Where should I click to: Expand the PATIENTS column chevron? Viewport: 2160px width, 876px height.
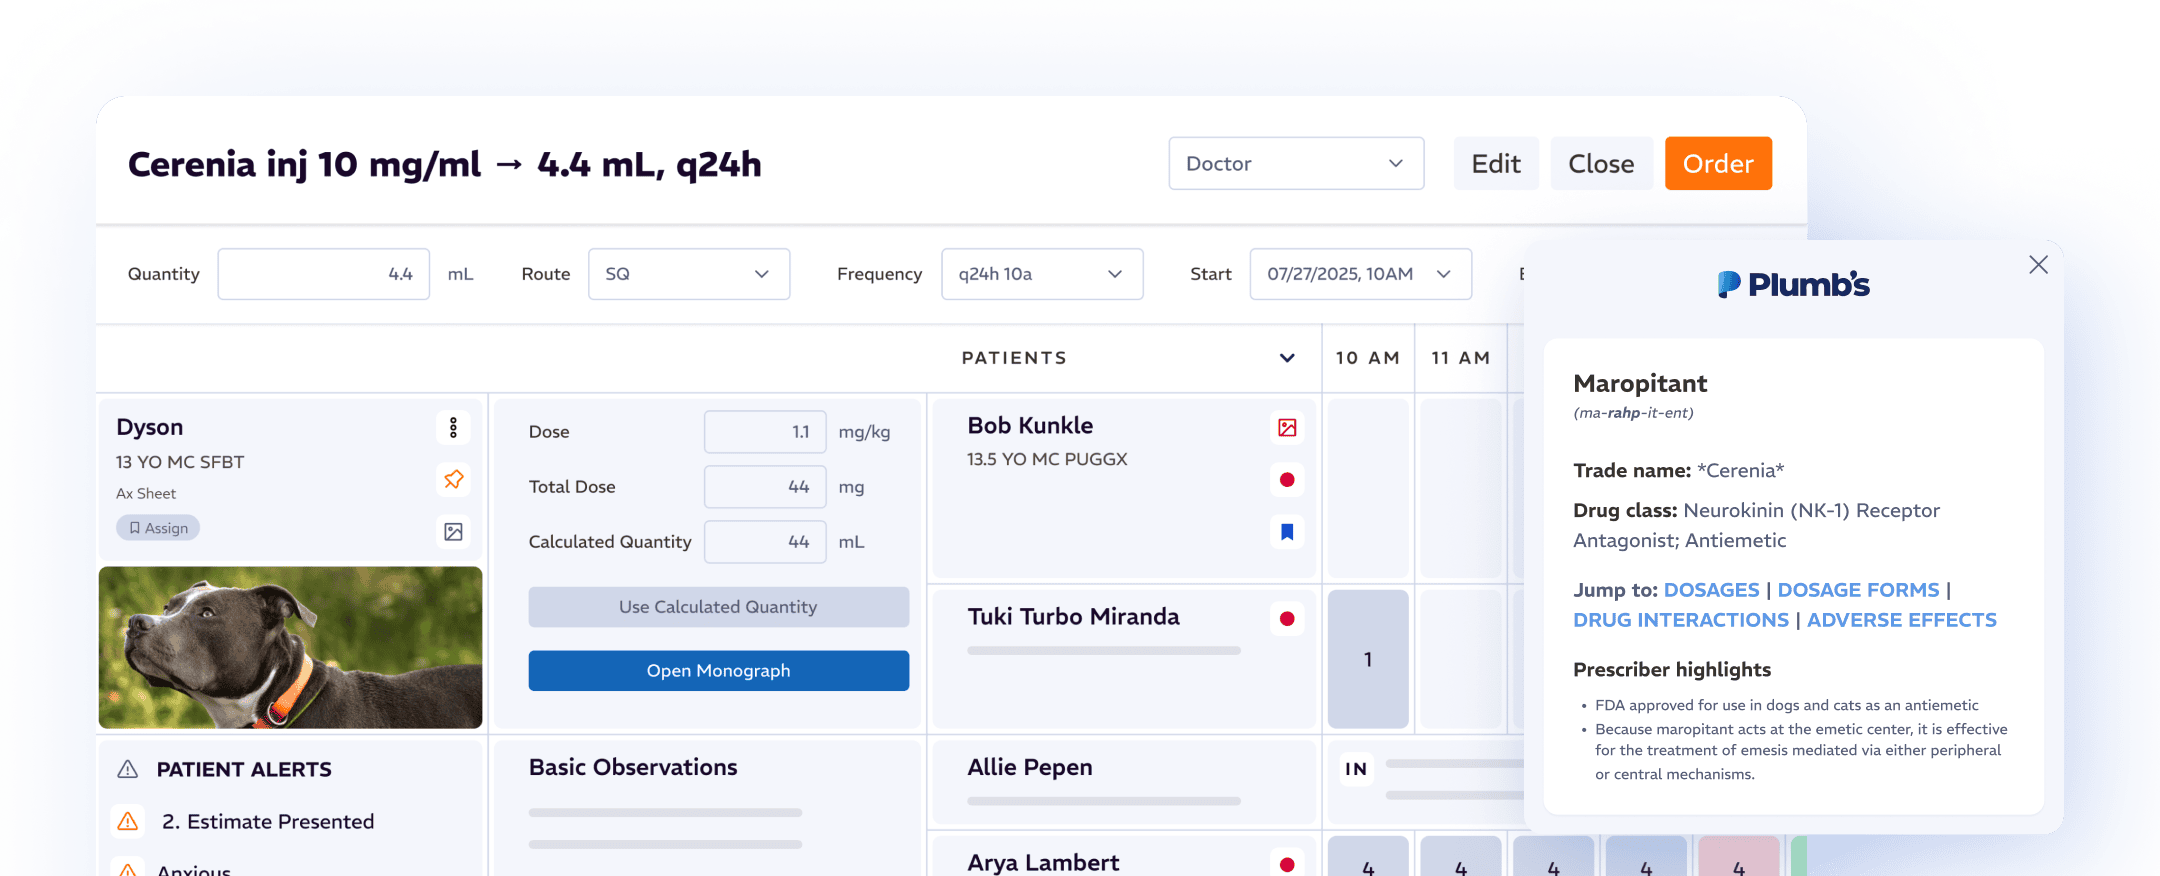tap(1287, 358)
